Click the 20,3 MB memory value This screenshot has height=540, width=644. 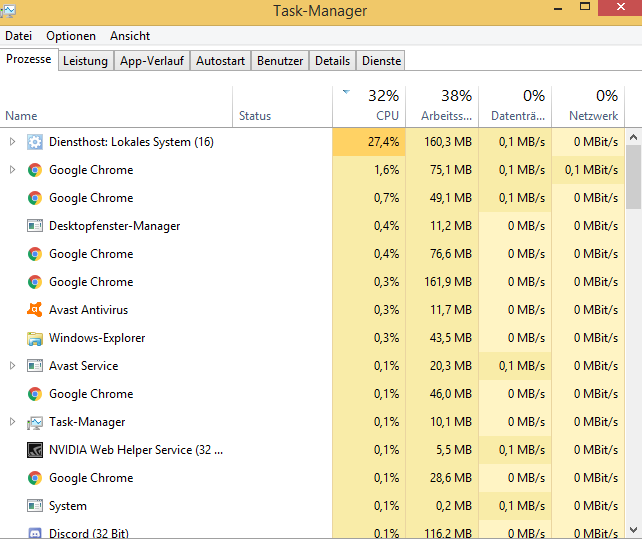[451, 366]
